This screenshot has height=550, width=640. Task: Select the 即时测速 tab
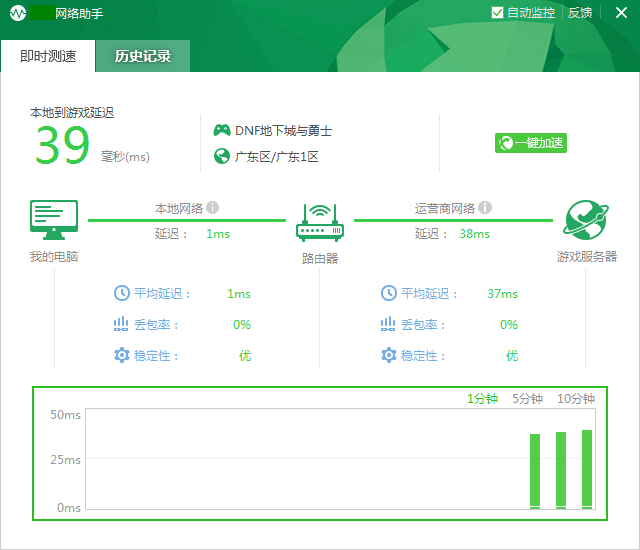[48, 56]
